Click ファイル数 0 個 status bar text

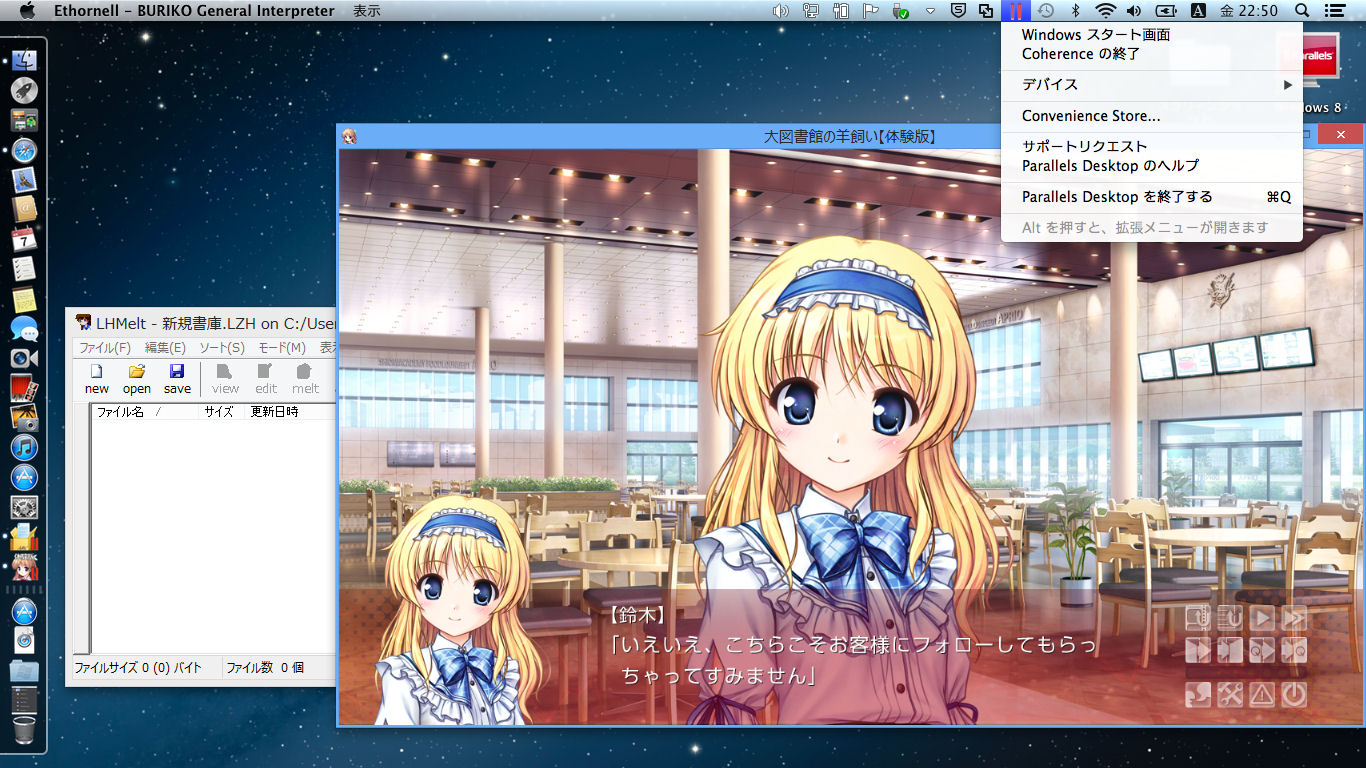[265, 667]
